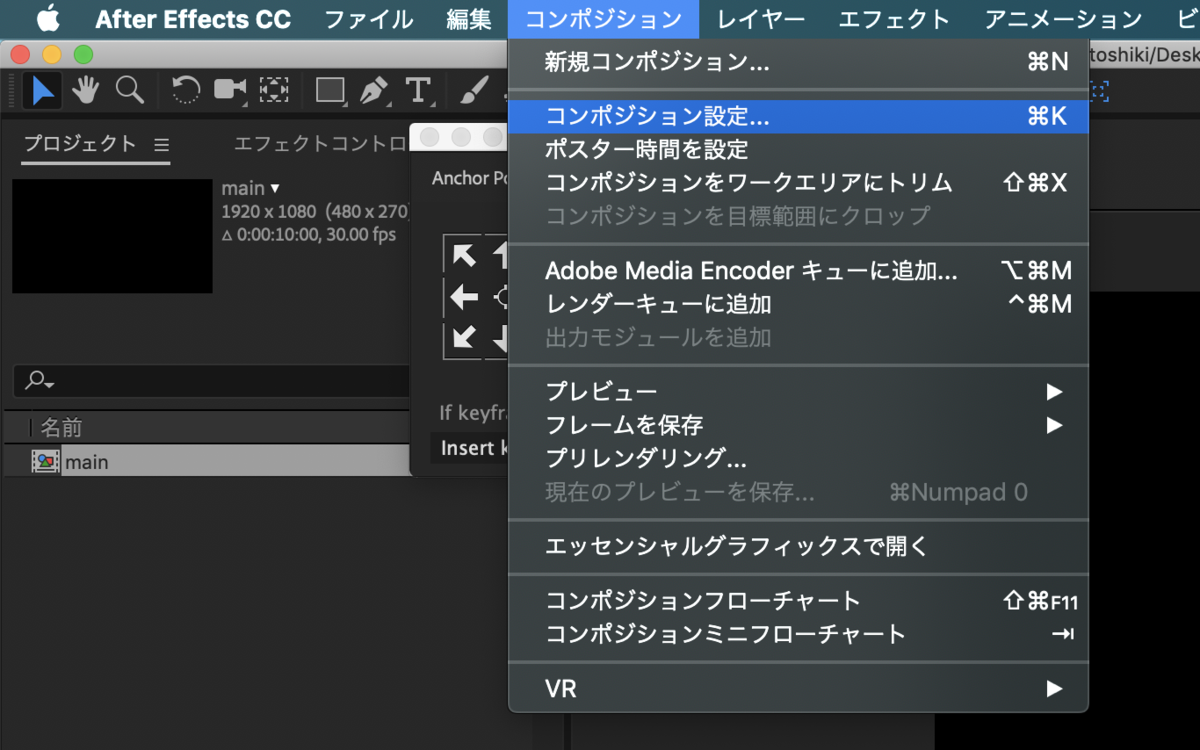Open the レイヤー menu
The height and width of the screenshot is (750, 1200).
[x=761, y=19]
